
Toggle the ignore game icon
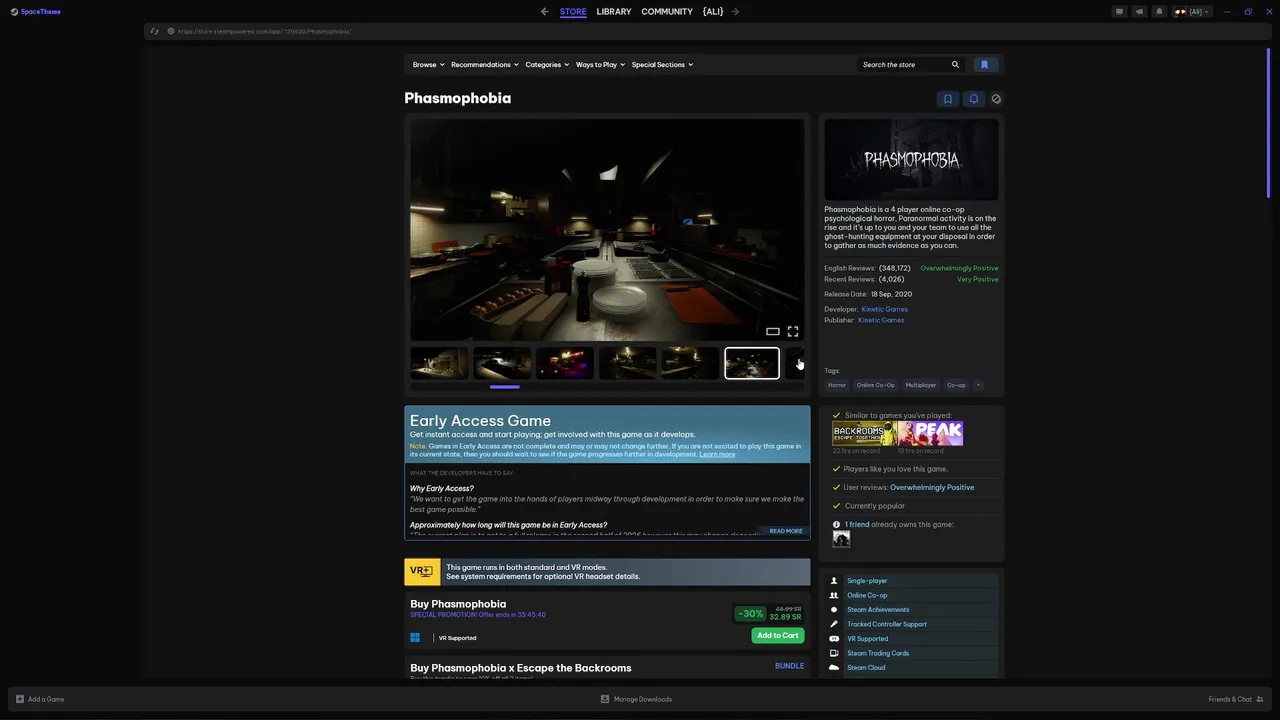pos(996,99)
